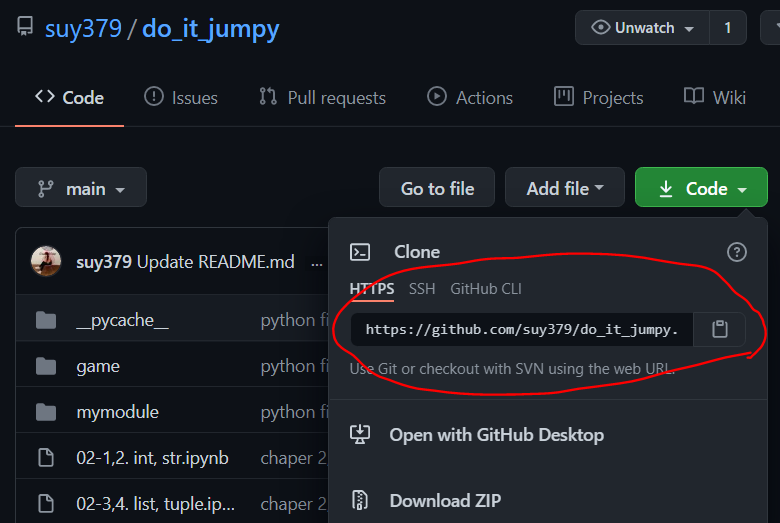780x523 pixels.
Task: Click the eye icon in Unwatch button
Action: click(600, 27)
